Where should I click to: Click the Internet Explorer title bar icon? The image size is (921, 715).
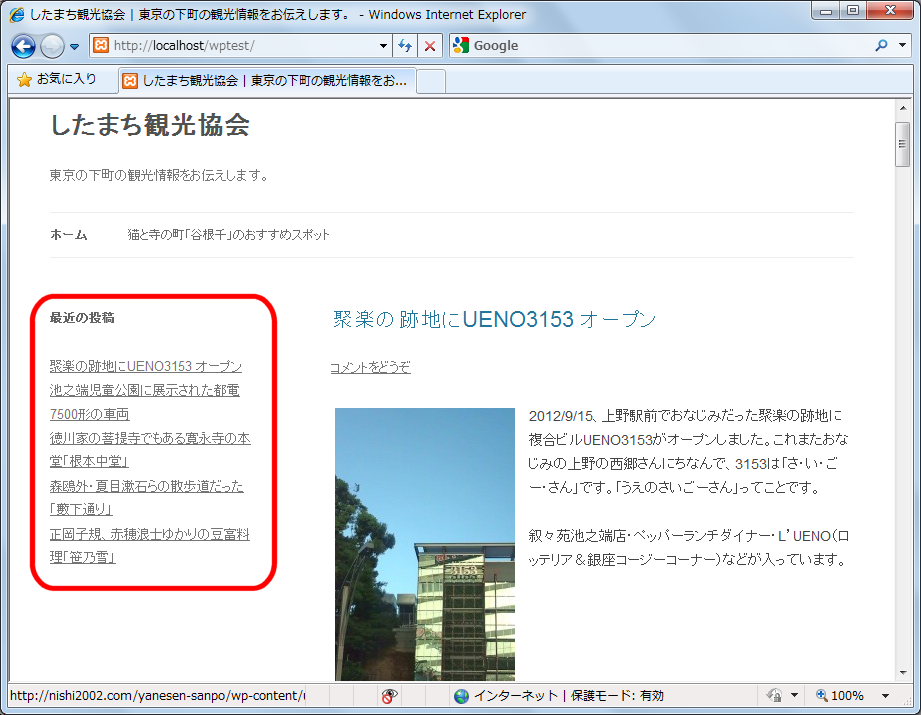17,14
